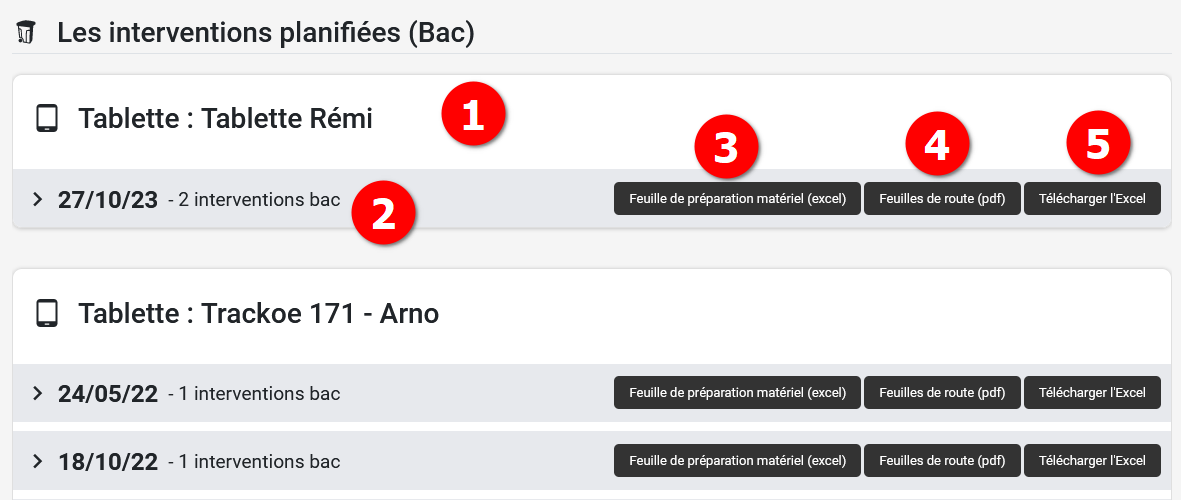Image resolution: width=1181 pixels, height=500 pixels.
Task: Click Télécharger l'Excel for 27/10/23
Action: (1092, 198)
